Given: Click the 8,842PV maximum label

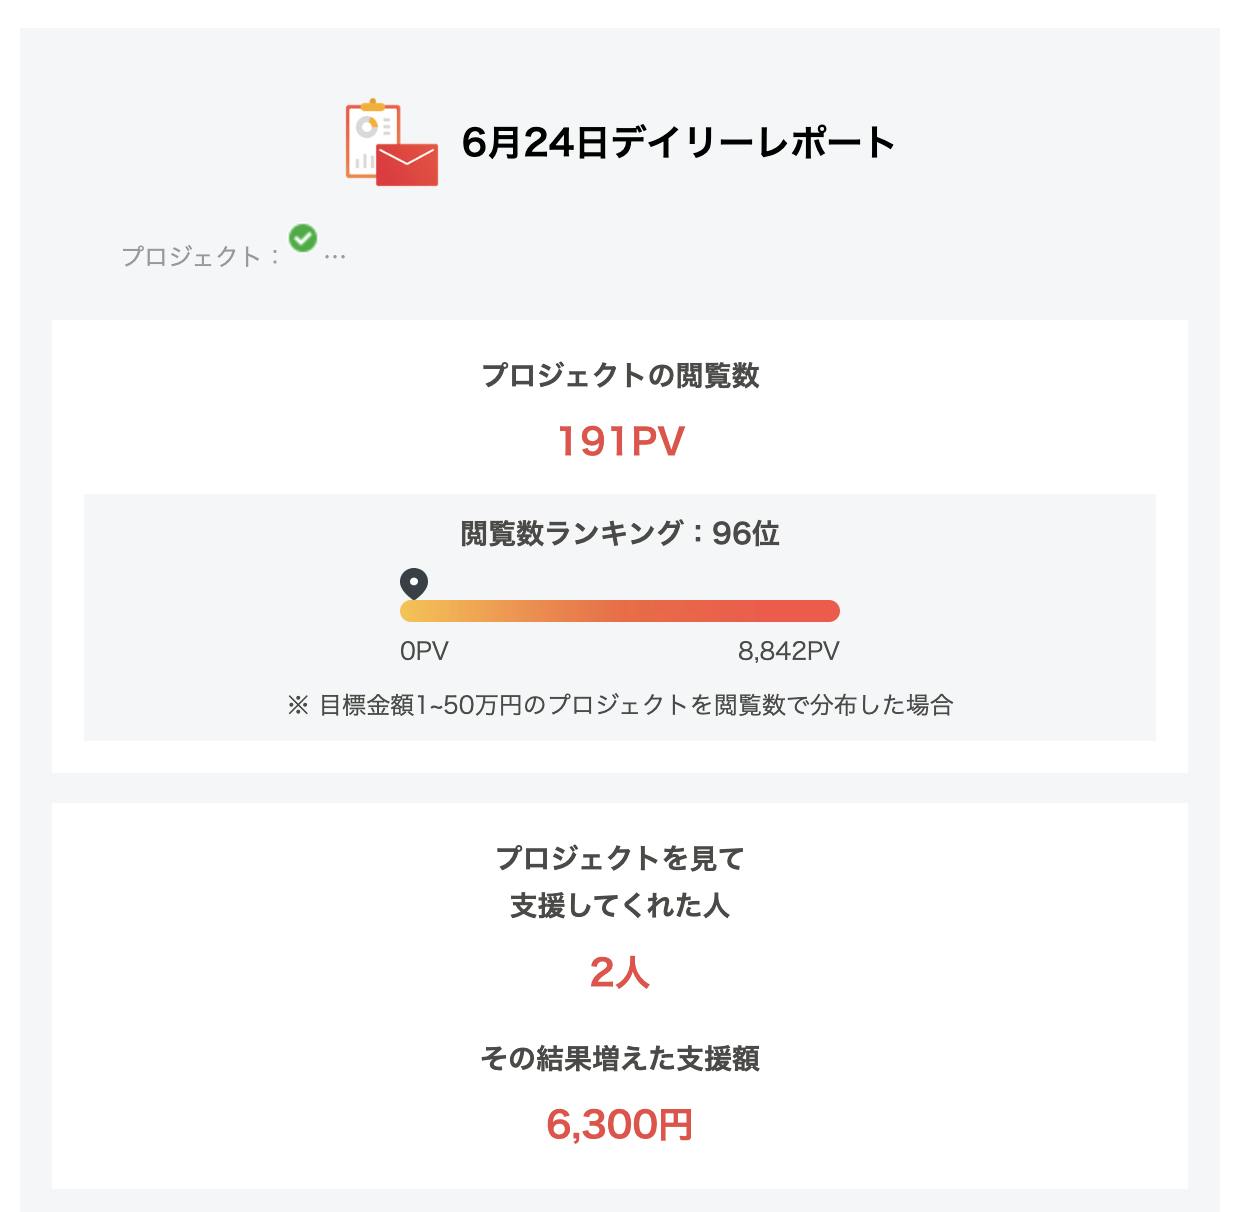Looking at the screenshot, I should tap(788, 651).
